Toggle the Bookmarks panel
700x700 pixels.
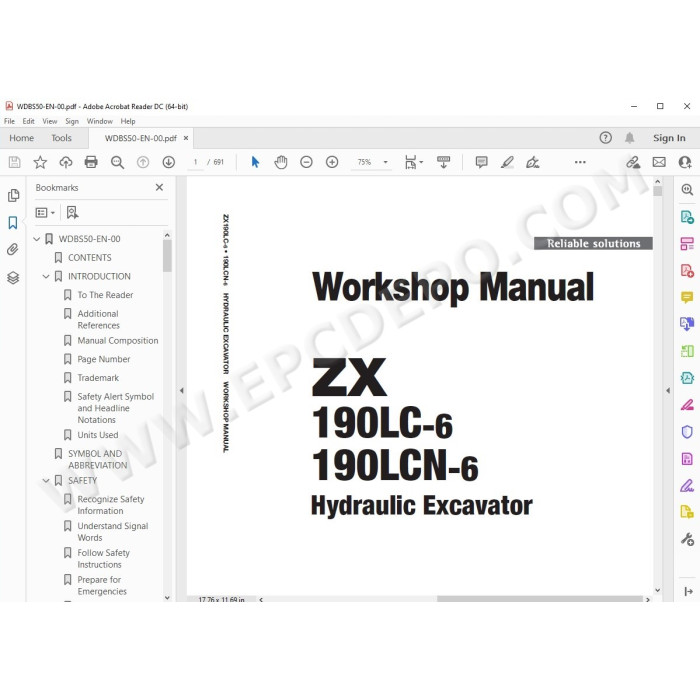(x=13, y=222)
